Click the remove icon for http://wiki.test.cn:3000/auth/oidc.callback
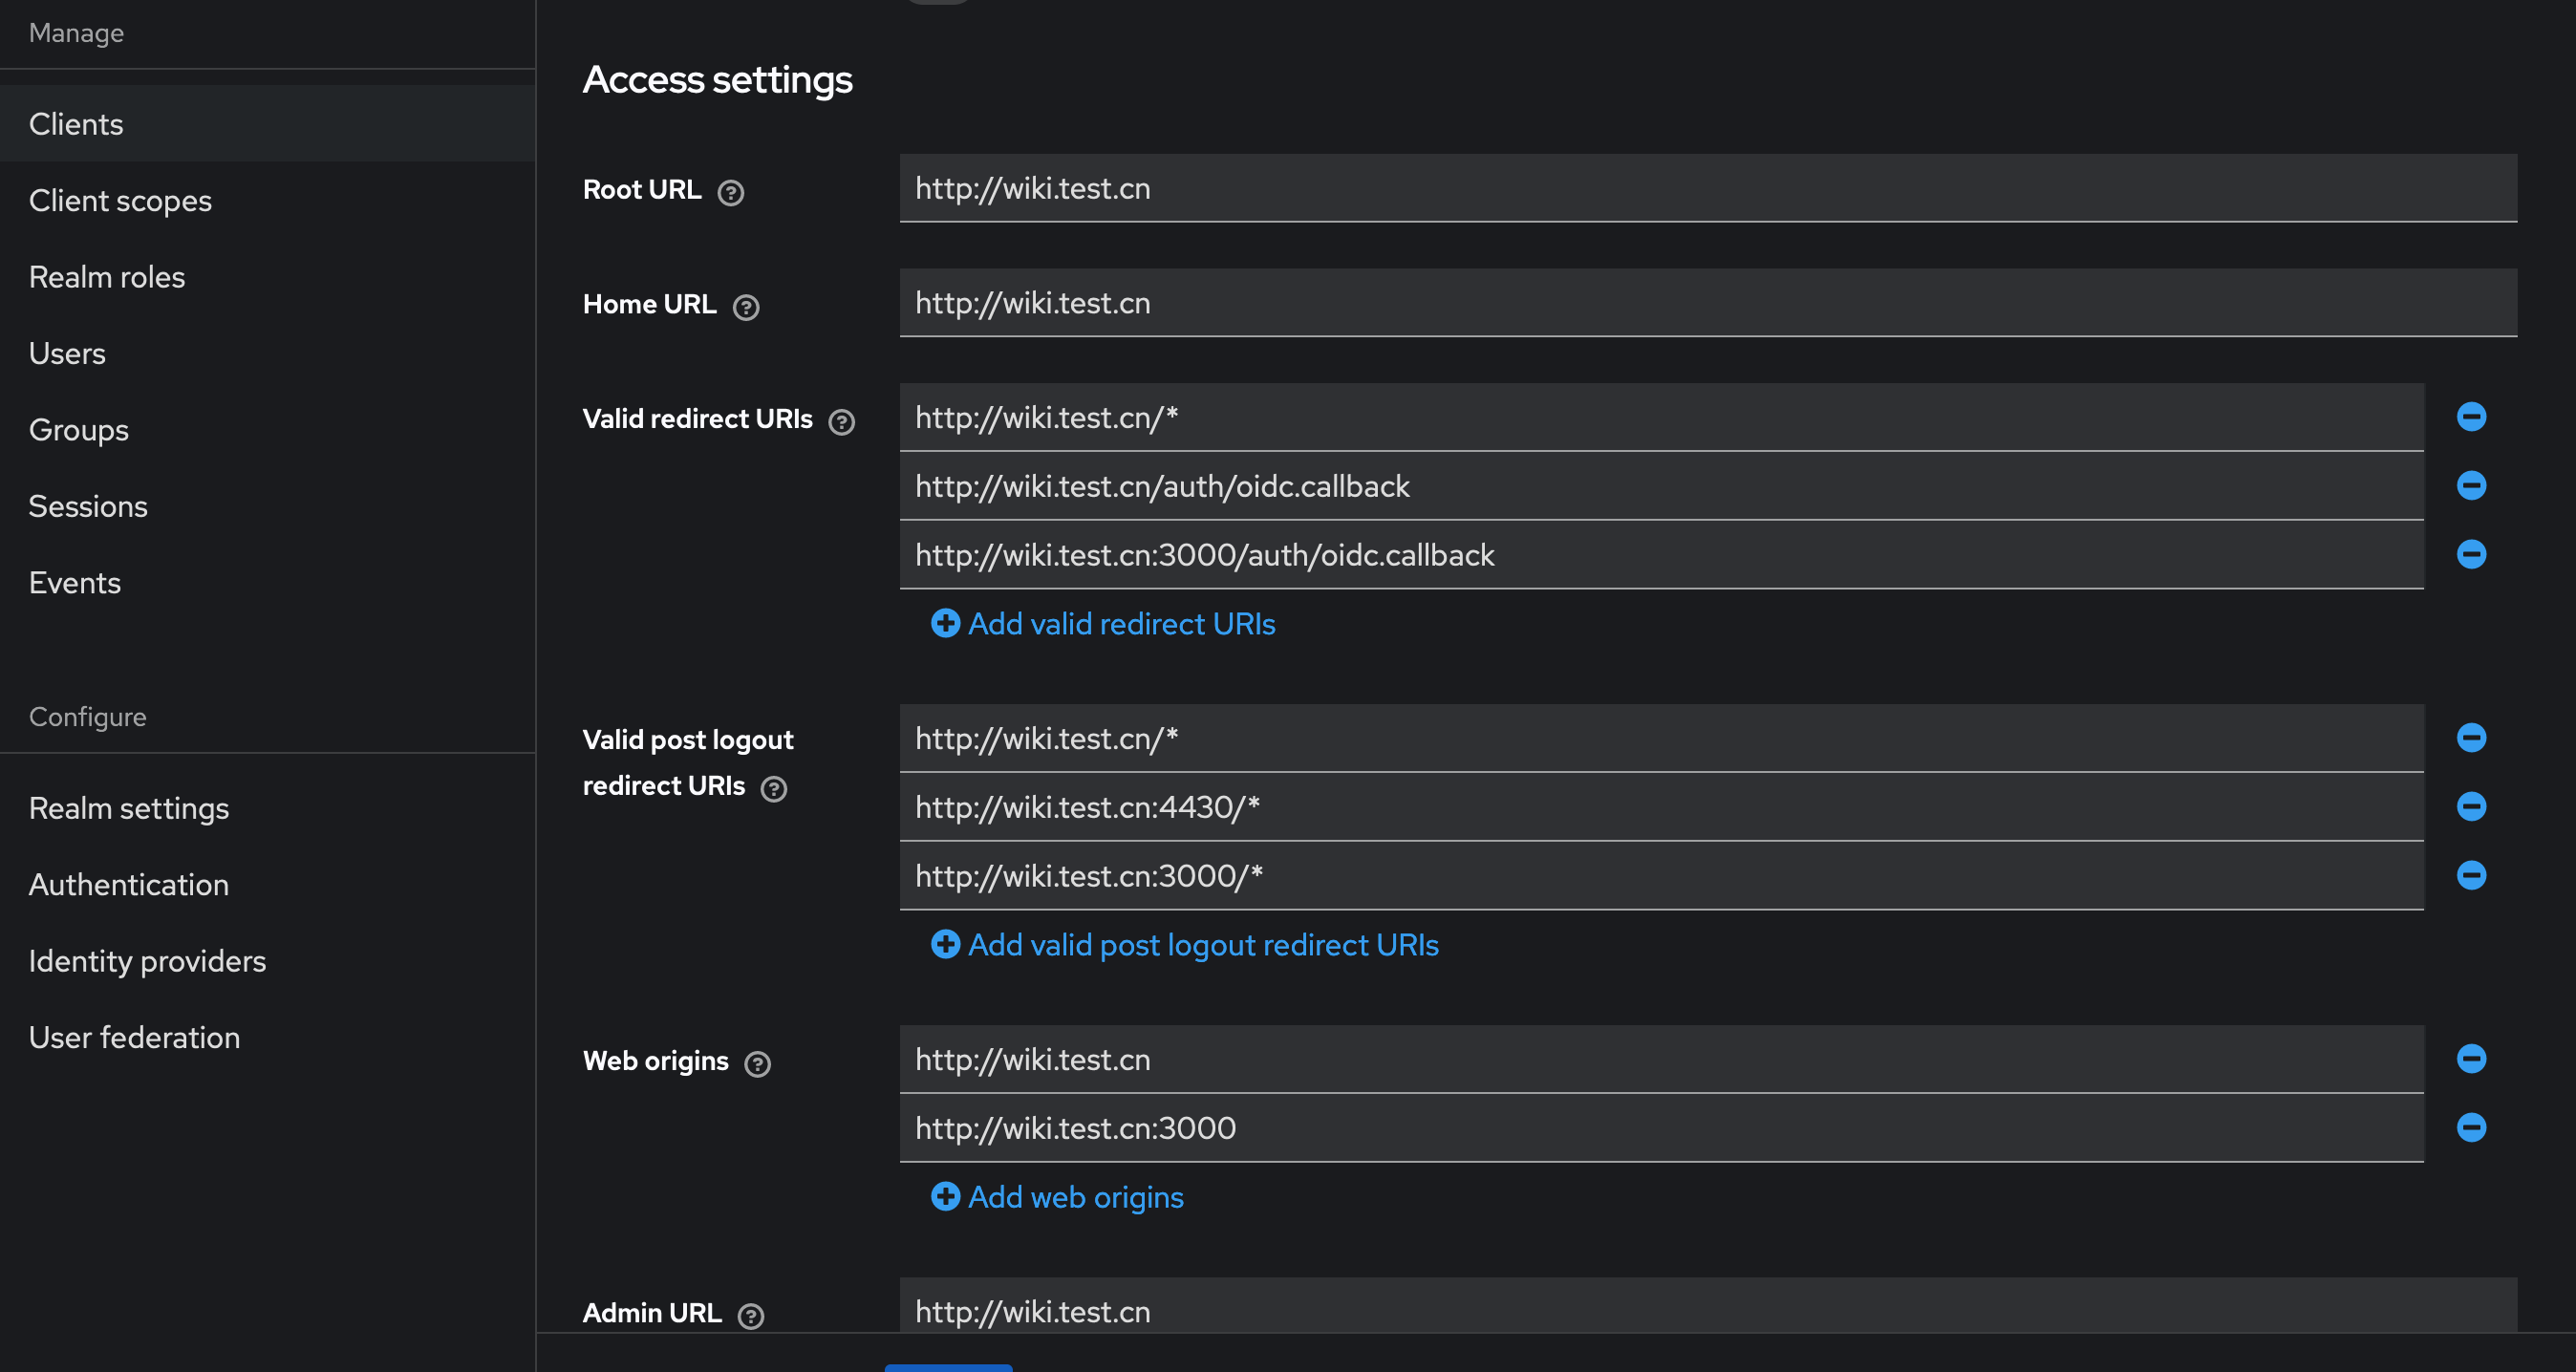2576x1372 pixels. 2474,554
